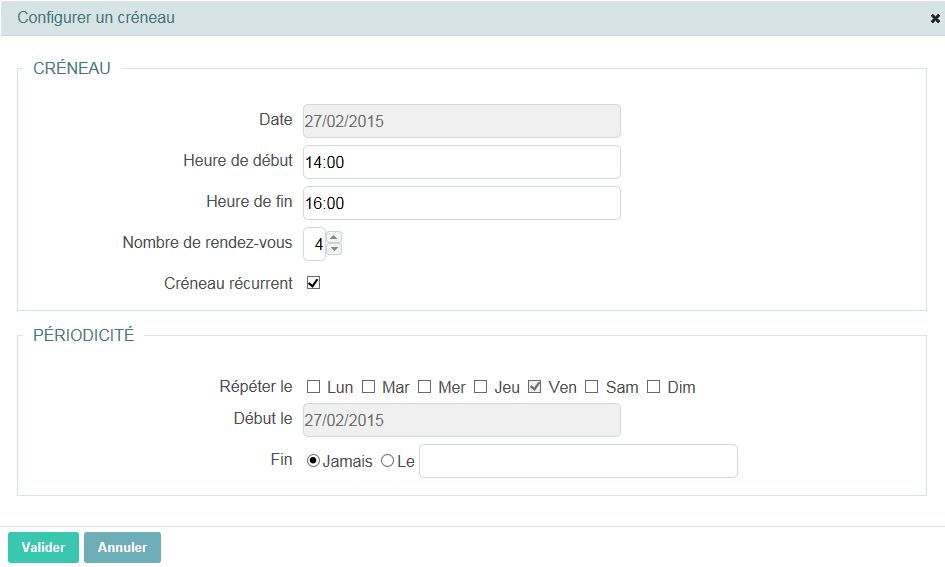Select the Jamais end option
This screenshot has height=567, width=945.
[313, 461]
